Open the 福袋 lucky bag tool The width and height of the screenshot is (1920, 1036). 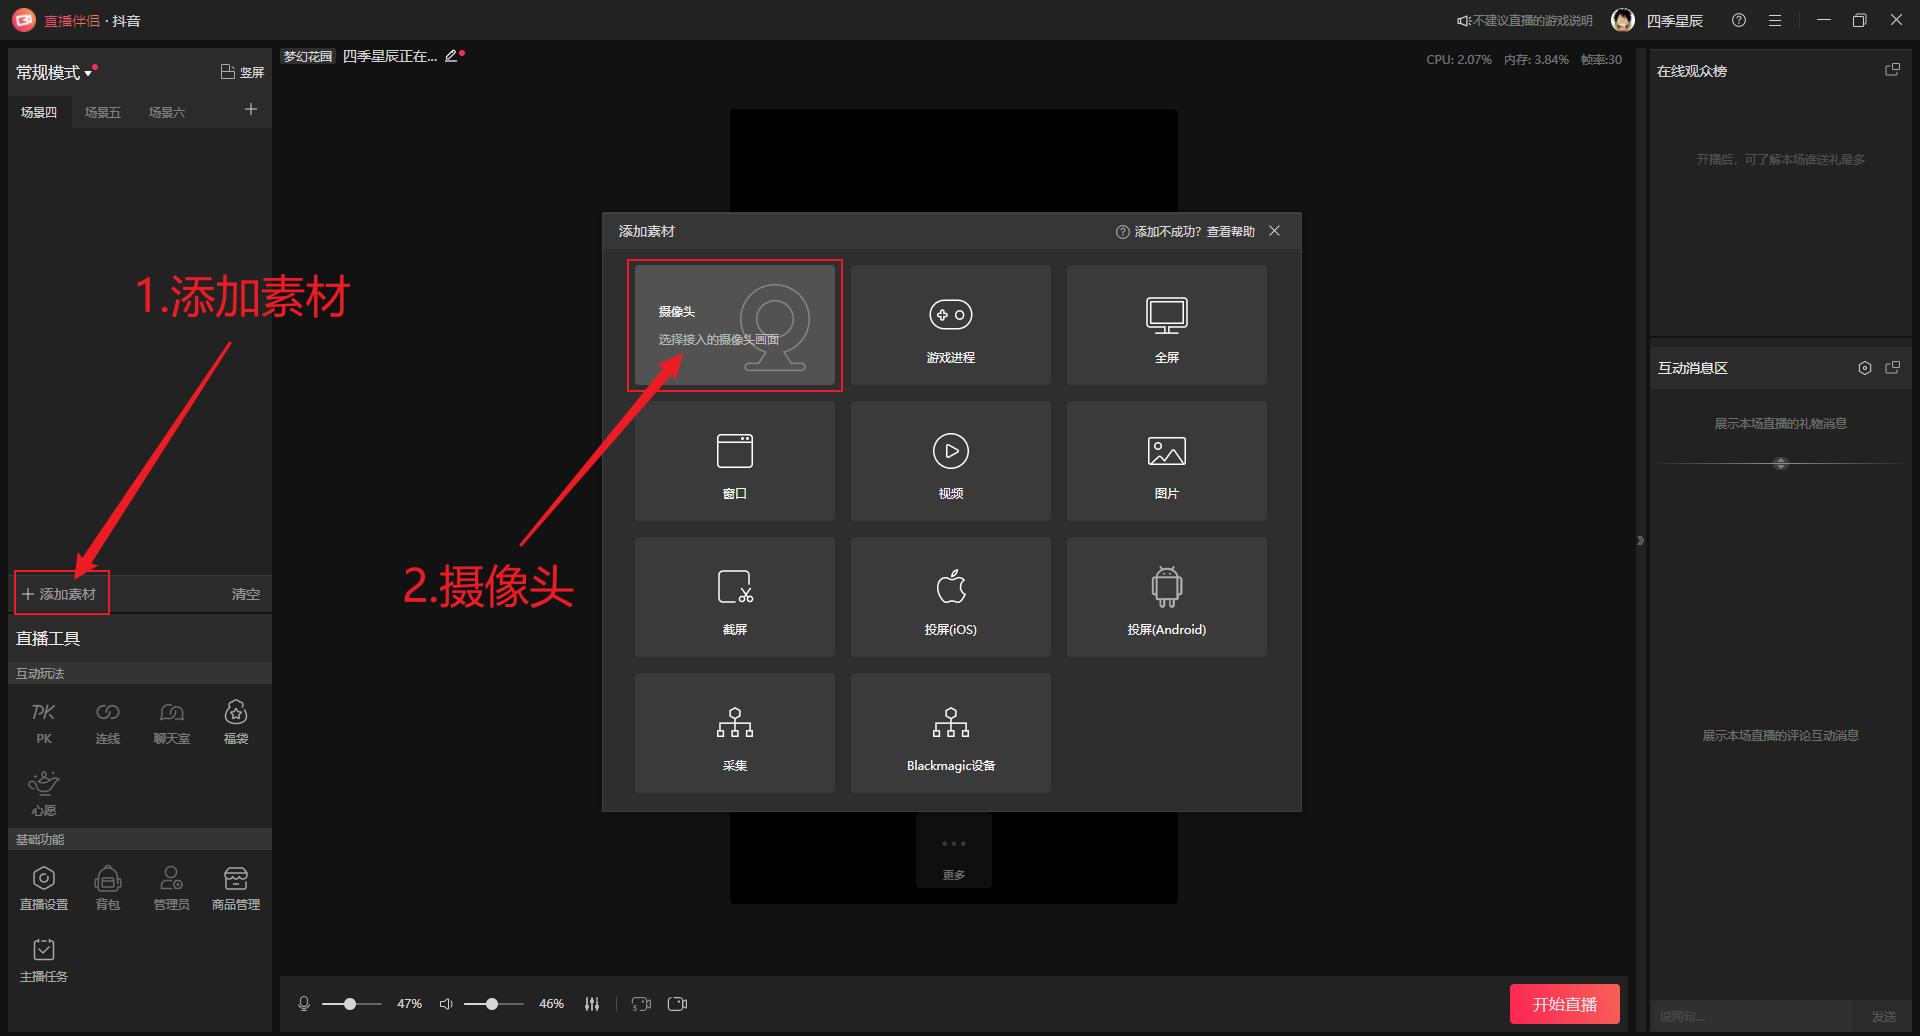(236, 722)
